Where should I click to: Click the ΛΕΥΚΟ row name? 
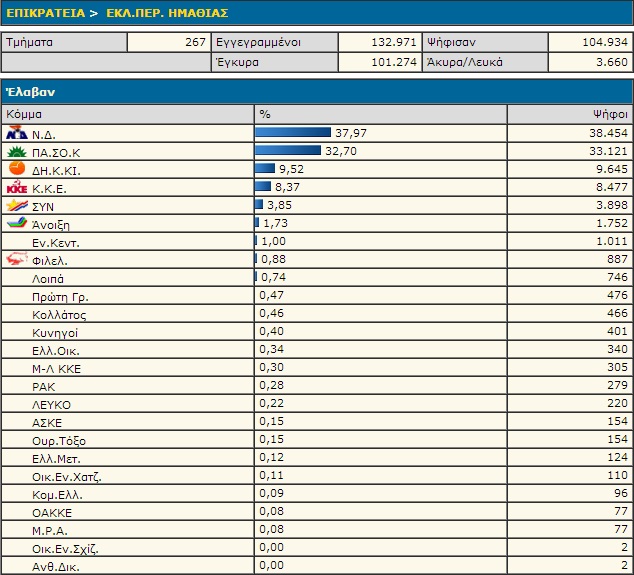[x=51, y=405]
